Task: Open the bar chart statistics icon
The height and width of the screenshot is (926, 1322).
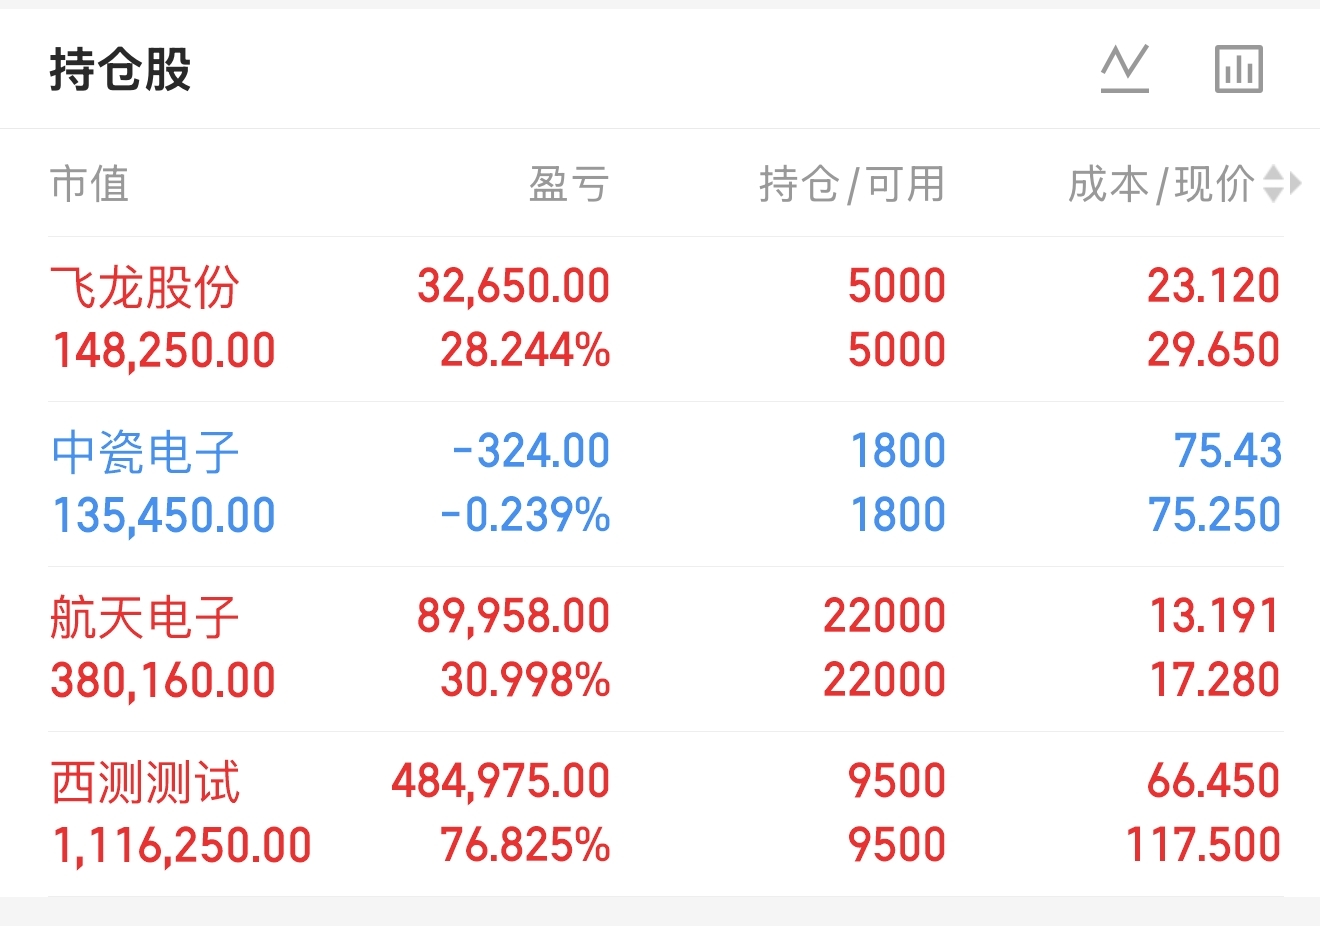Action: (x=1238, y=69)
